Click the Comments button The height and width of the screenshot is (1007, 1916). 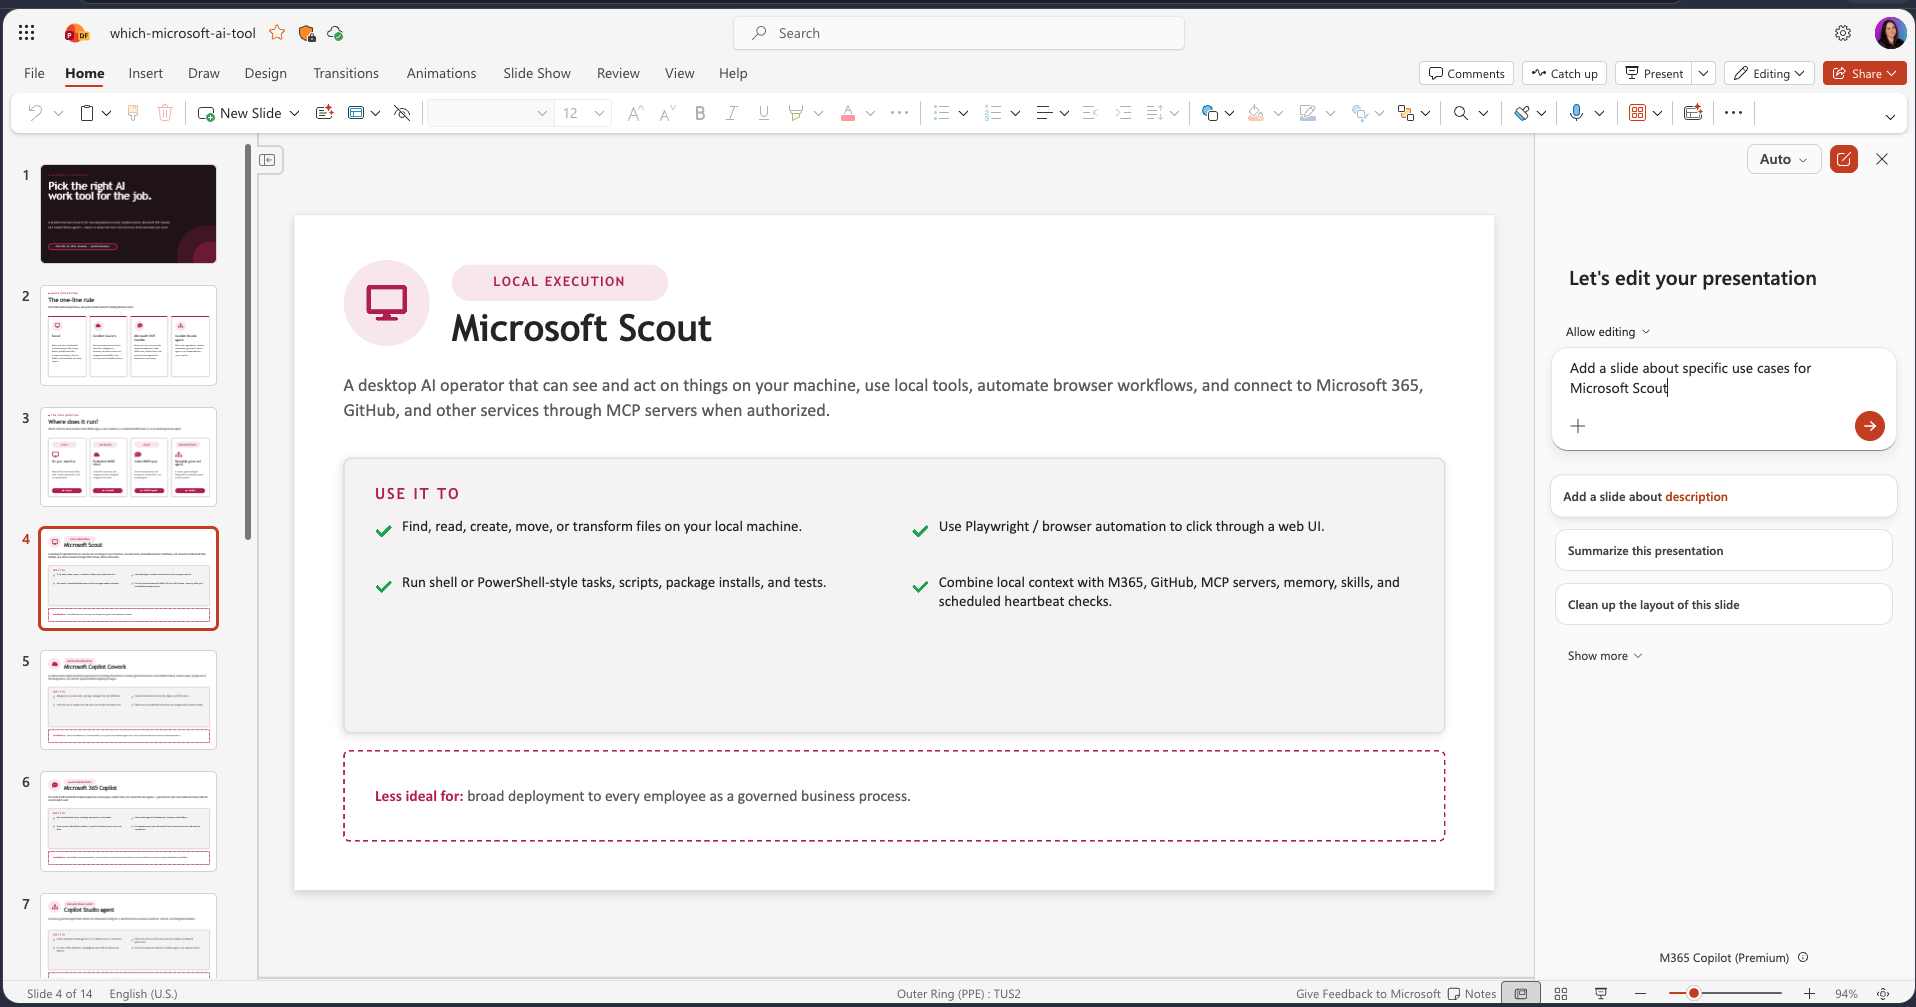pyautogui.click(x=1466, y=73)
